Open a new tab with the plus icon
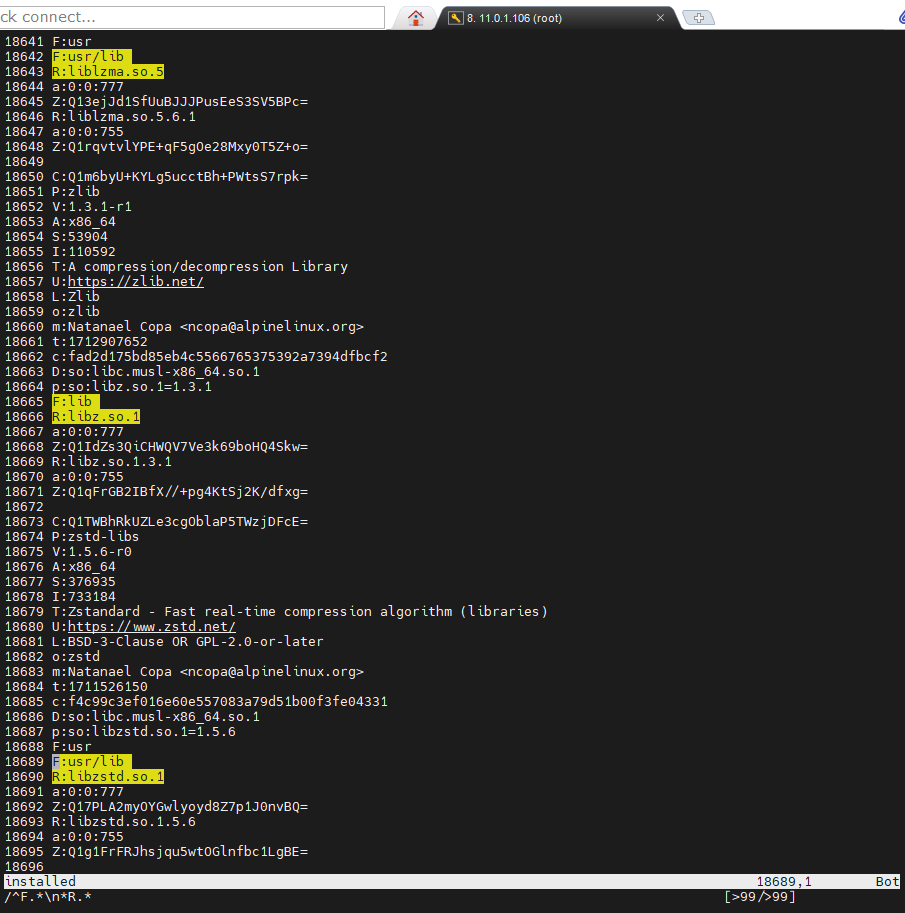 point(698,18)
